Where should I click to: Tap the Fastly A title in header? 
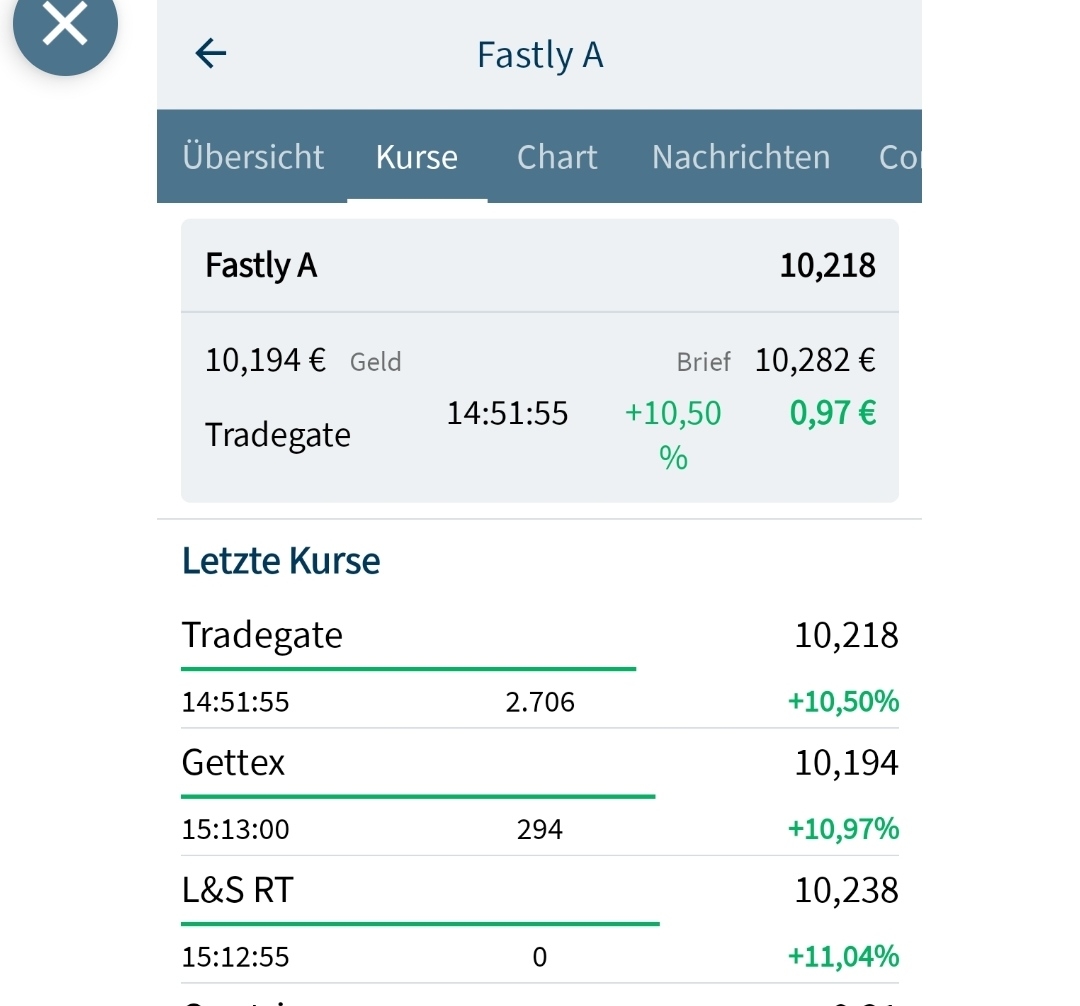click(540, 55)
